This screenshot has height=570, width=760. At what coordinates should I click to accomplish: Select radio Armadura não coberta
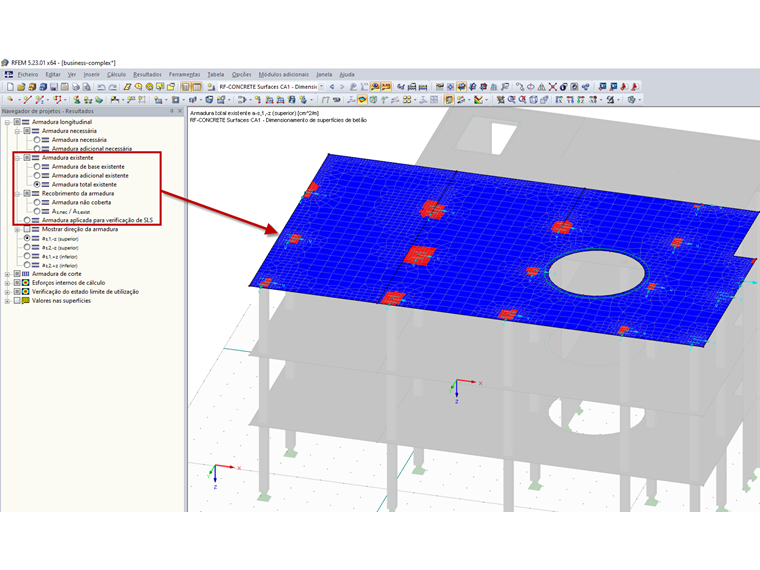pyautogui.click(x=37, y=202)
